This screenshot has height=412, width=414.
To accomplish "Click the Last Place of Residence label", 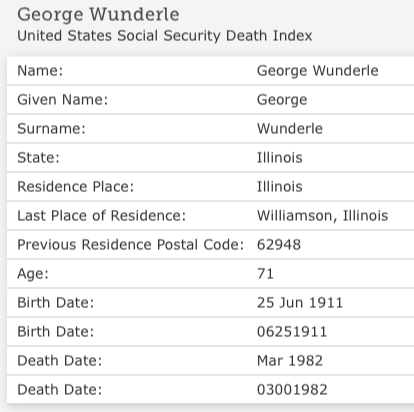I will (101, 216).
